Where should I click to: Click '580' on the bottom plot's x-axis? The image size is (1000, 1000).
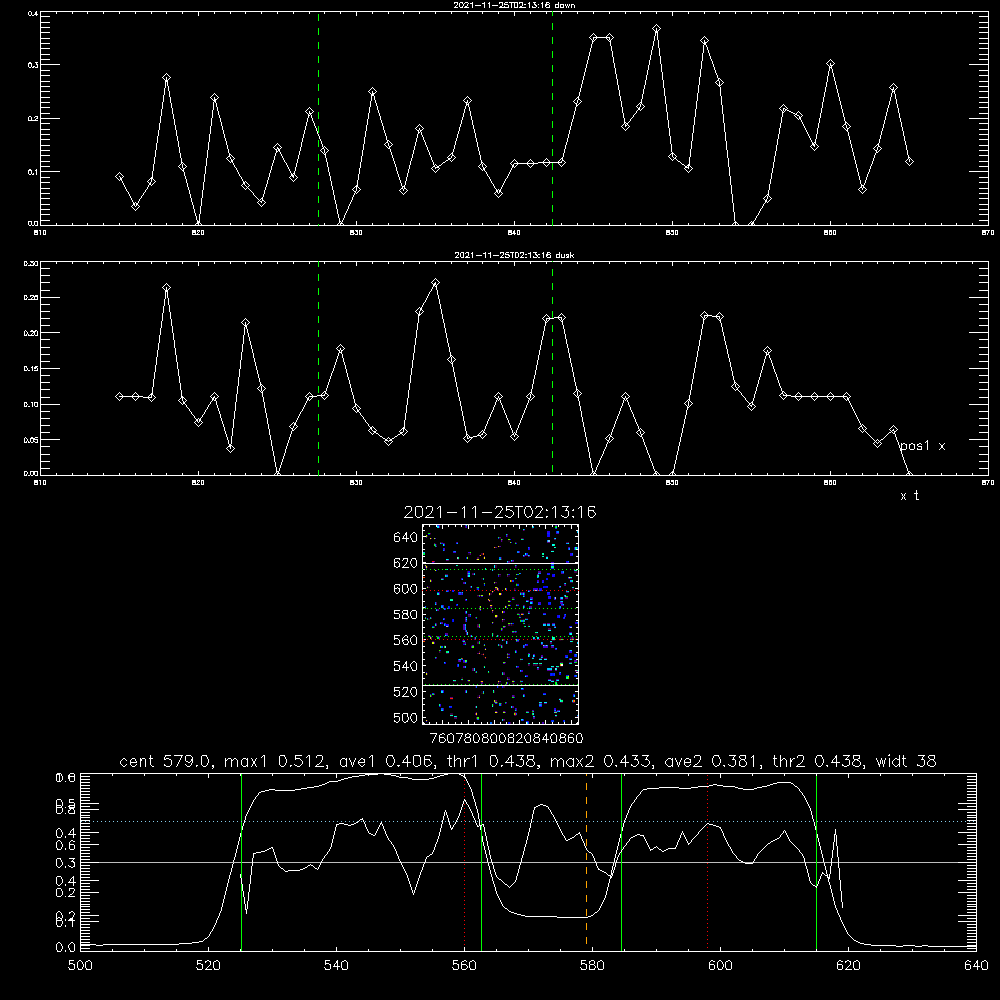tap(592, 966)
